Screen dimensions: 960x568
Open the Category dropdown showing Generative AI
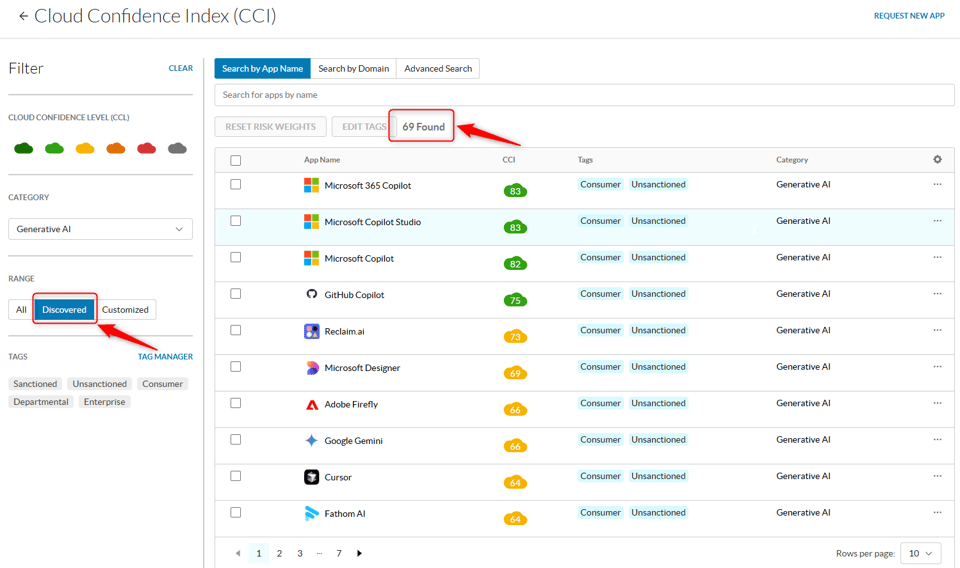[100, 229]
